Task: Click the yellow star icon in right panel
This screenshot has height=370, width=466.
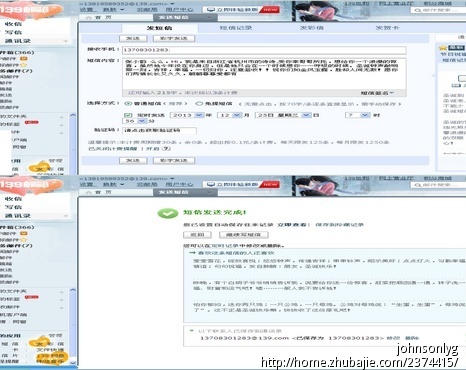Action: (x=443, y=48)
